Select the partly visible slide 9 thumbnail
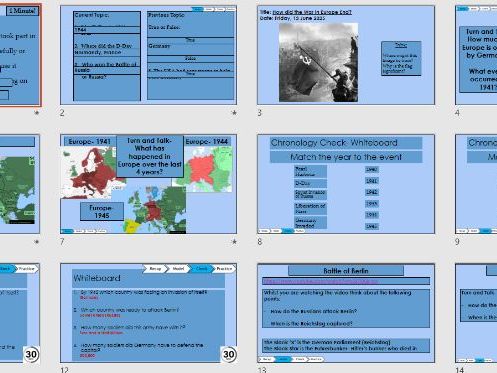497x373 pixels. [x=476, y=184]
